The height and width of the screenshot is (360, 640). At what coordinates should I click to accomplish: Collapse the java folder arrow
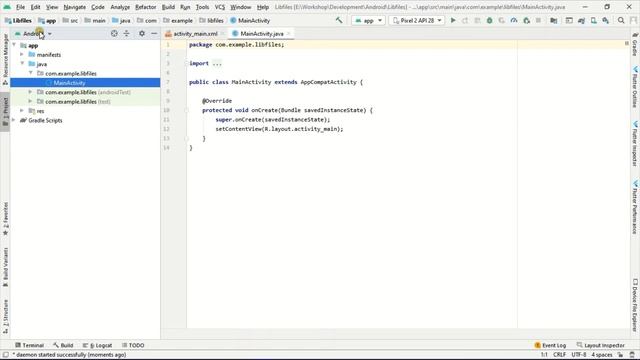pos(22,64)
